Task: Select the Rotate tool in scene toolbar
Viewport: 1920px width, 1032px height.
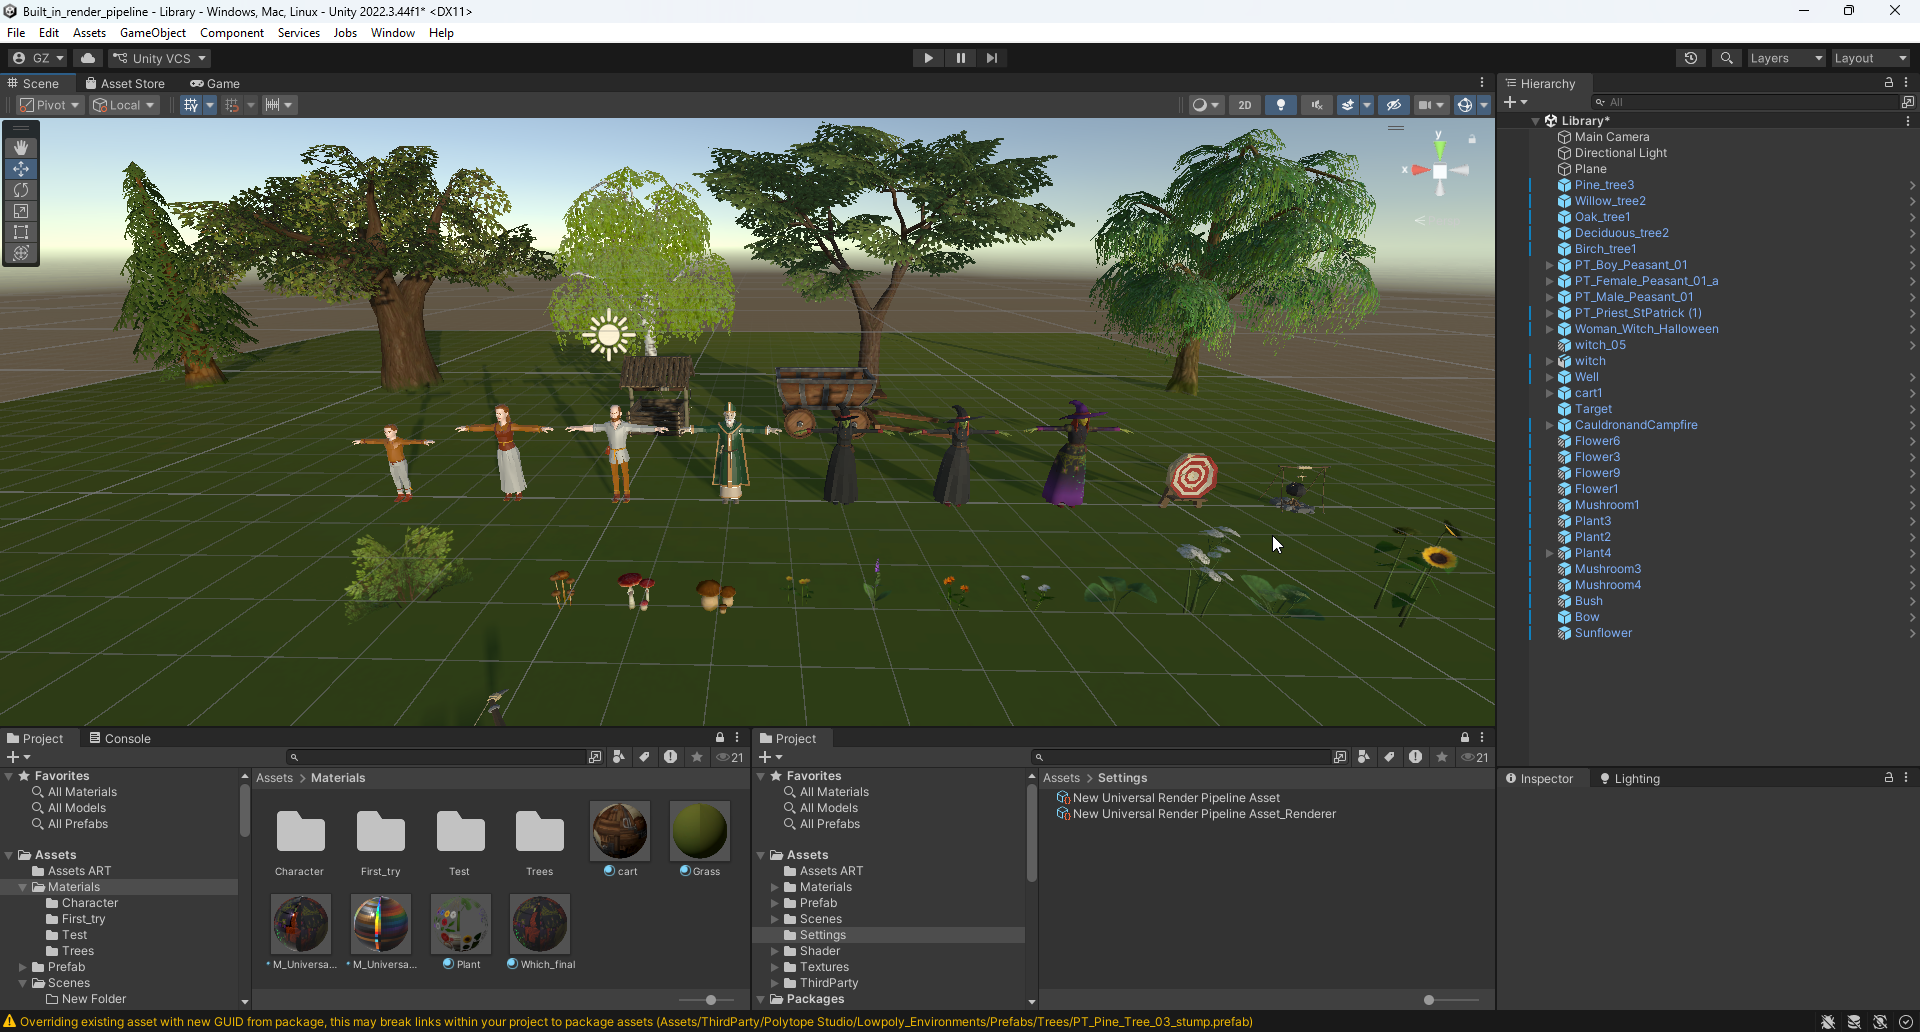Action: pos(21,190)
